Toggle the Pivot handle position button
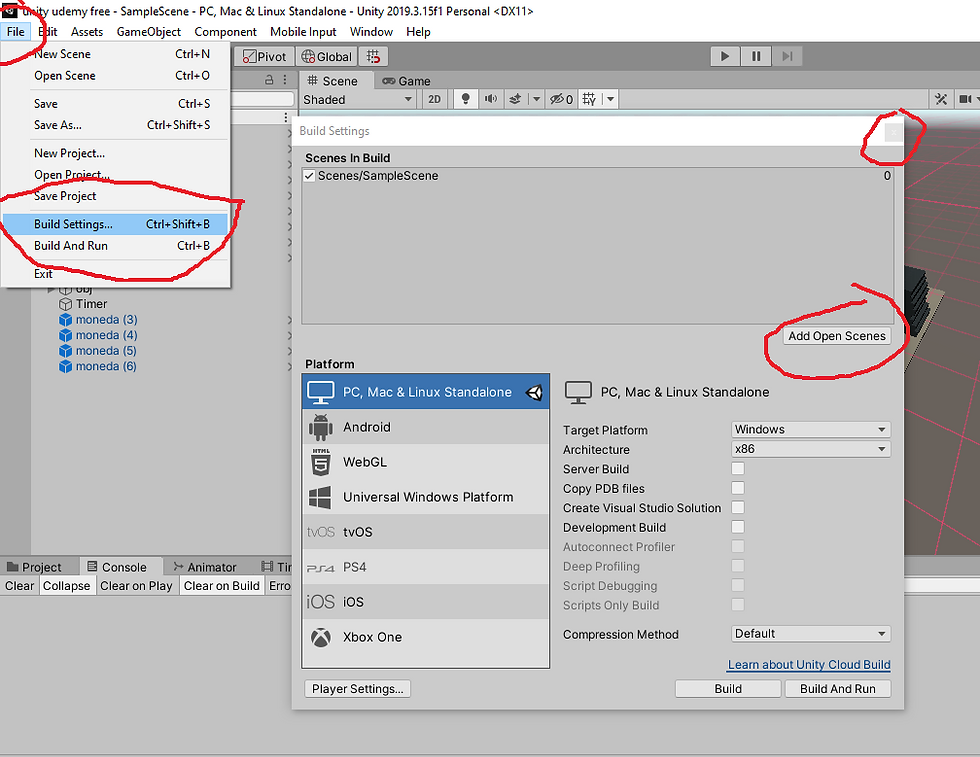This screenshot has width=980, height=757. point(264,56)
